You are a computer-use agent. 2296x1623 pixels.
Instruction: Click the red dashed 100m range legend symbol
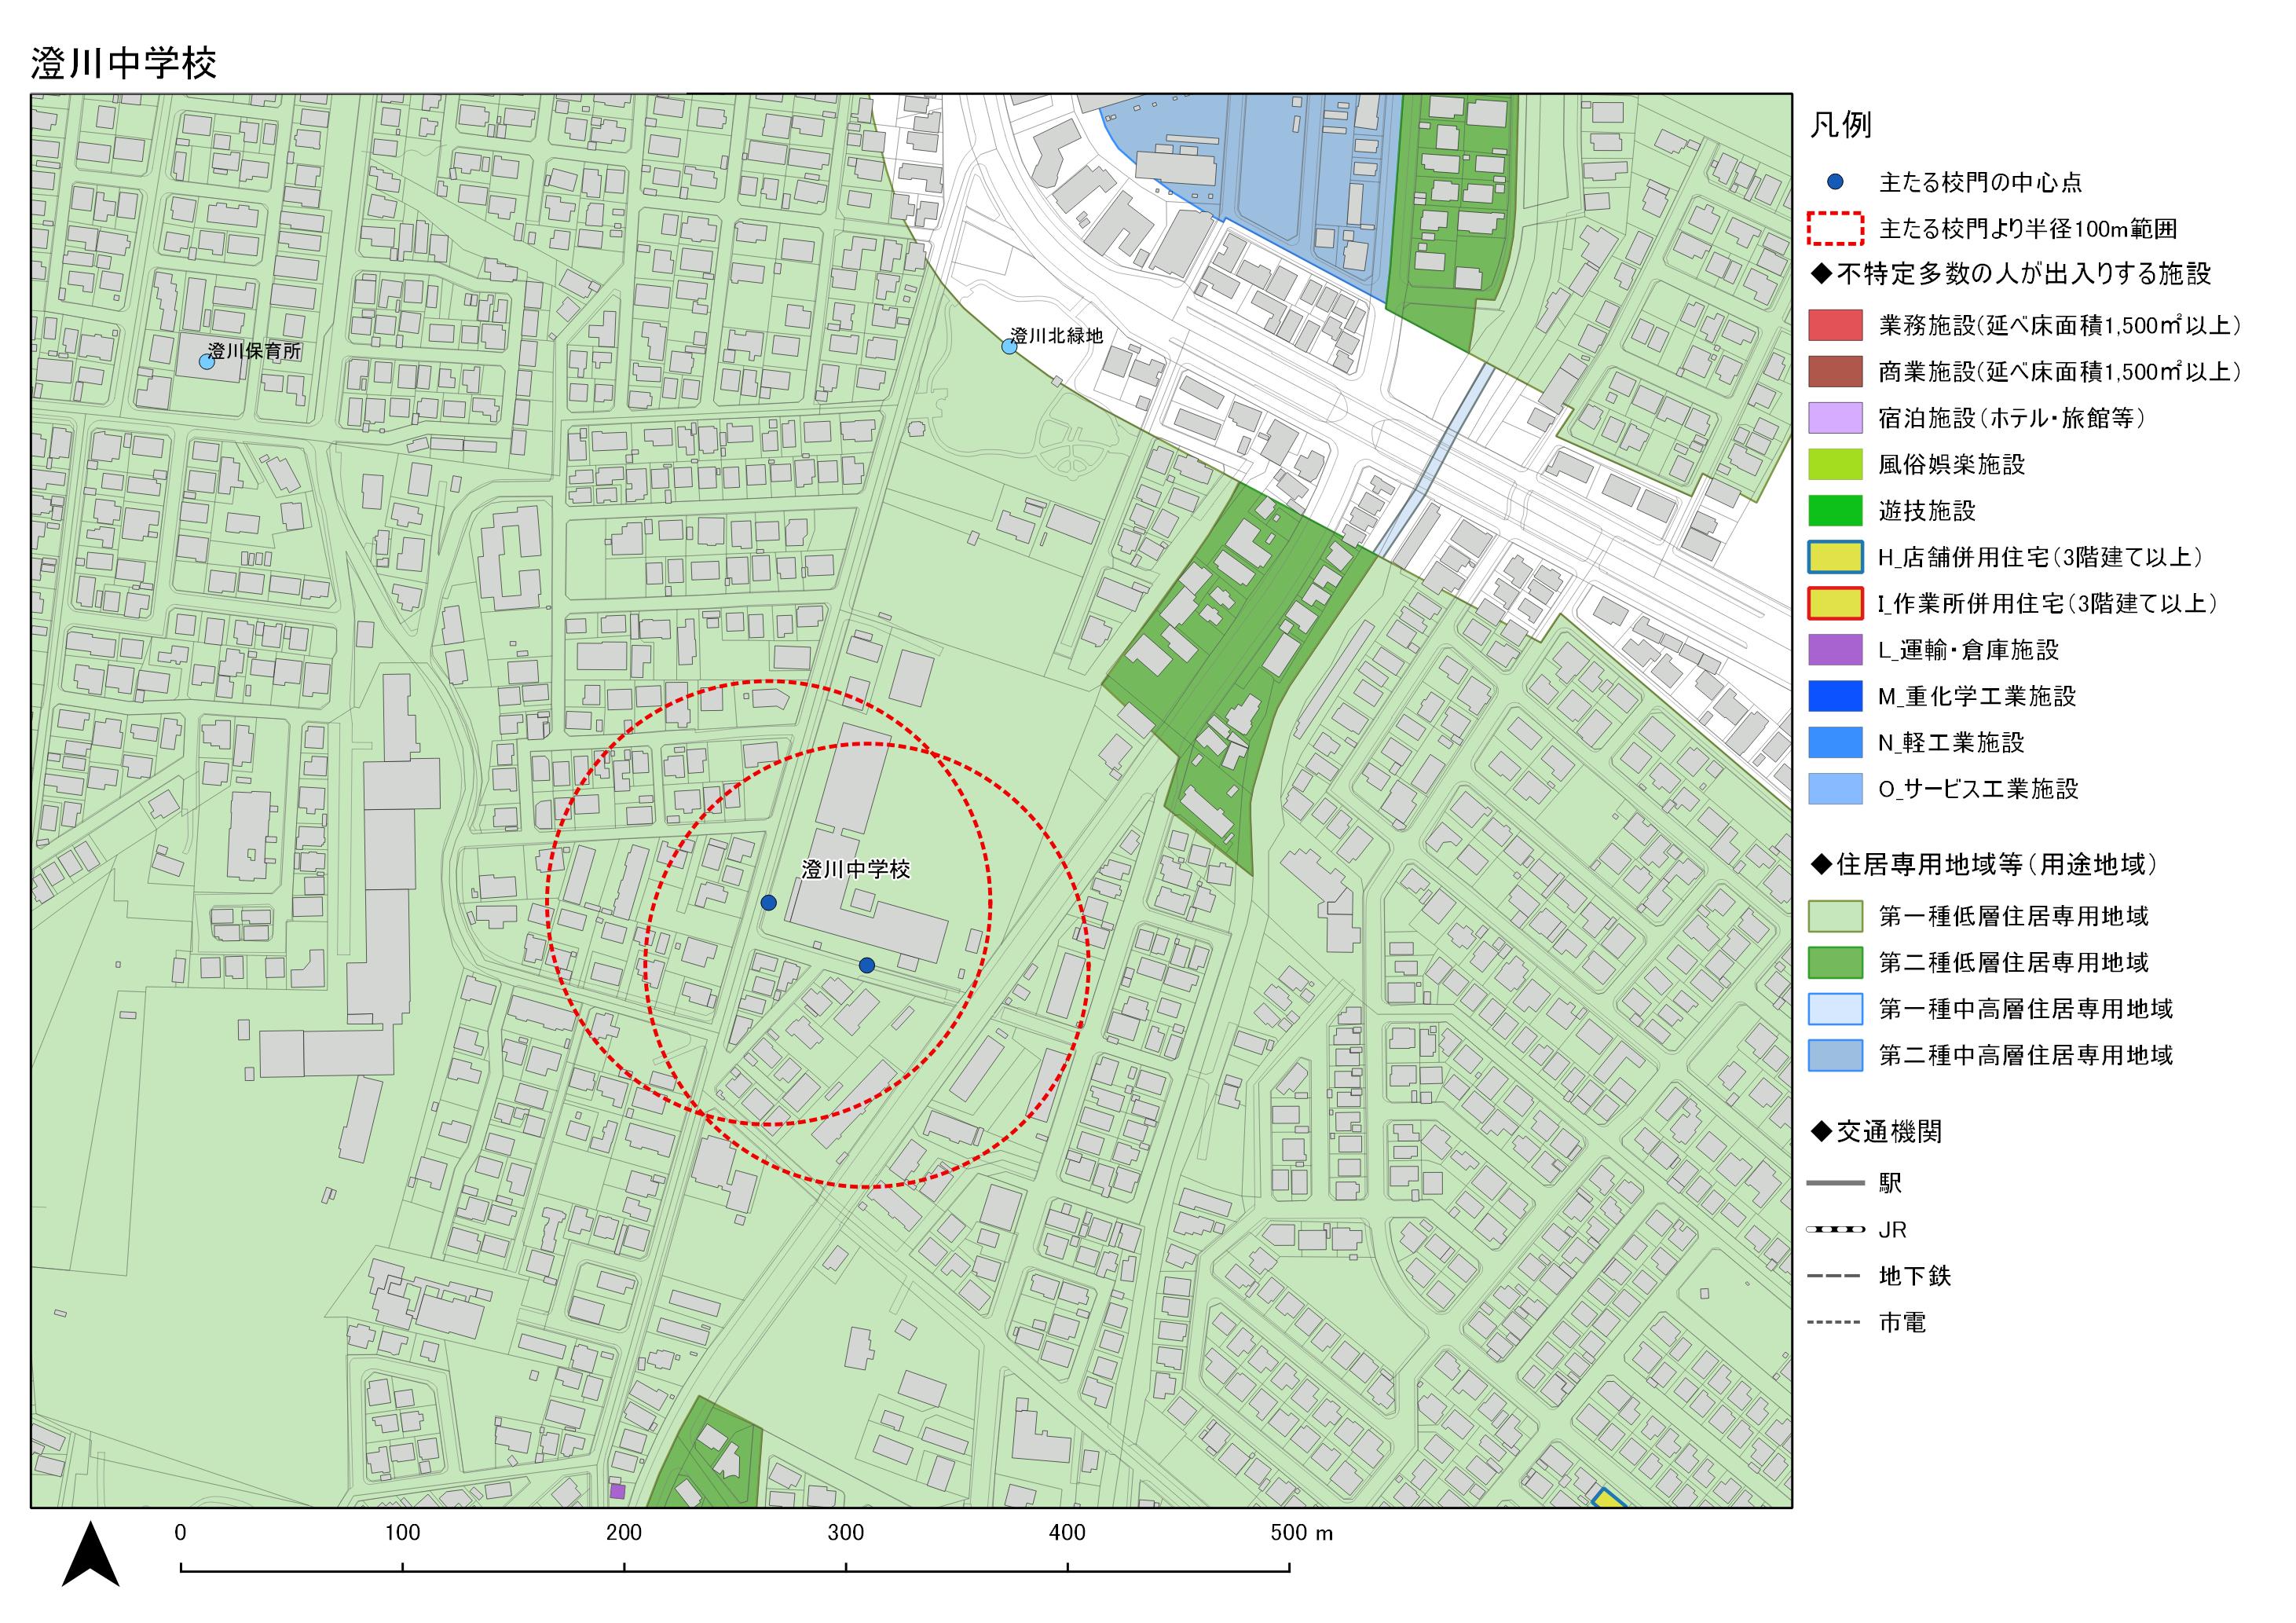[x=1835, y=228]
